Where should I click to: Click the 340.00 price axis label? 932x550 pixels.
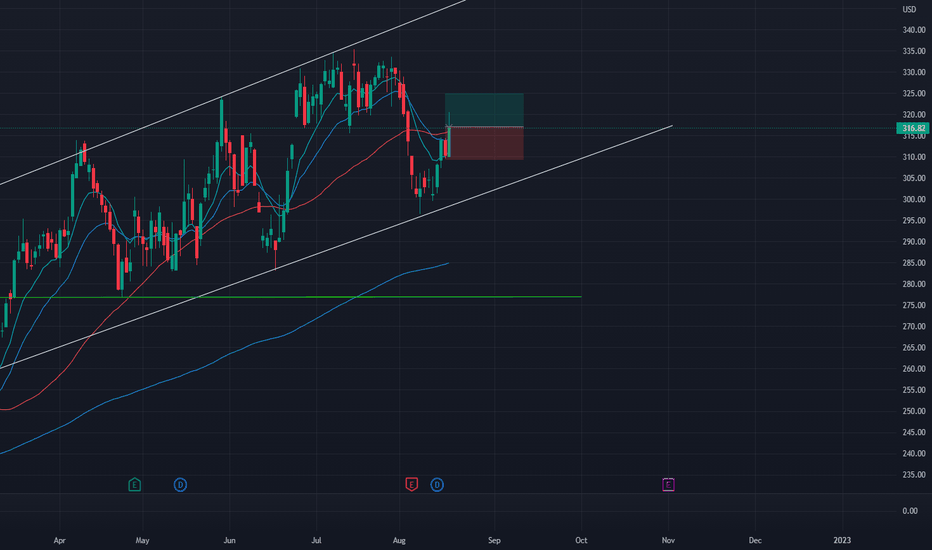coord(914,30)
